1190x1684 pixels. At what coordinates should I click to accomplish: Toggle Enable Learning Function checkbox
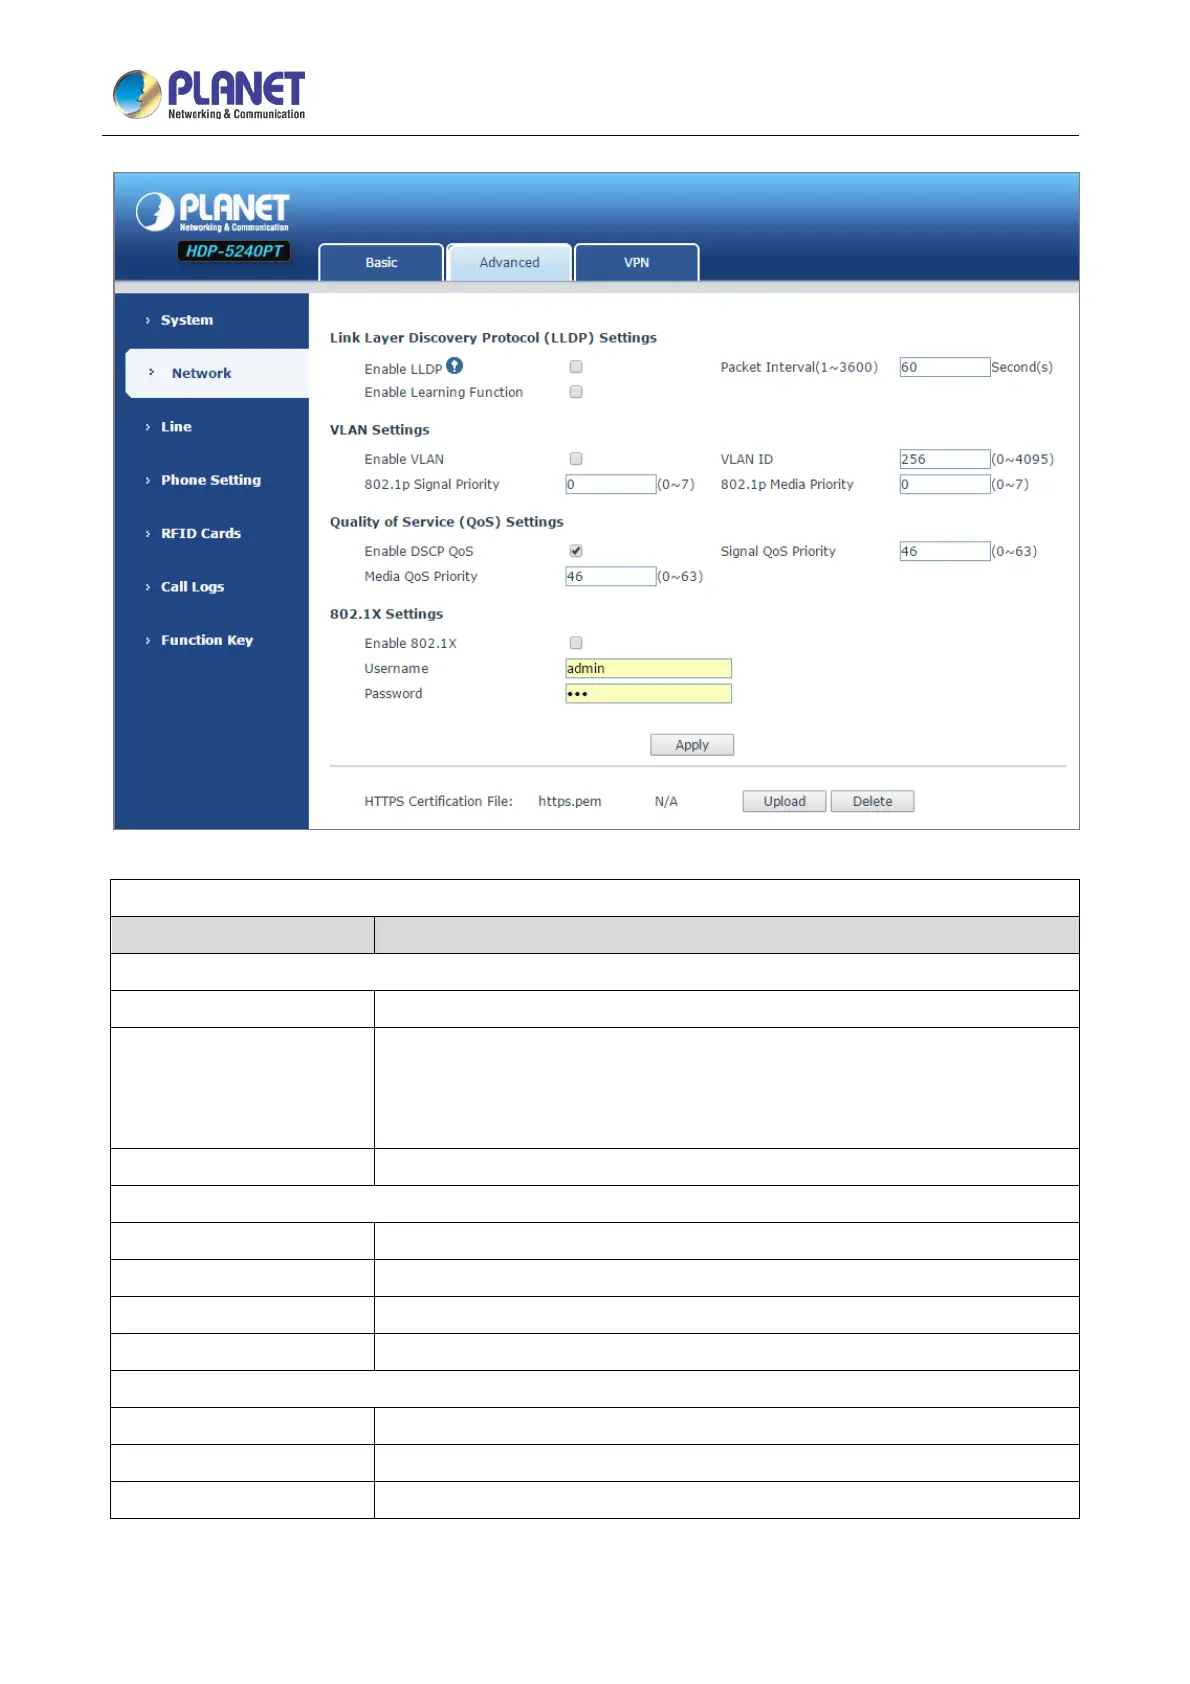coord(576,392)
